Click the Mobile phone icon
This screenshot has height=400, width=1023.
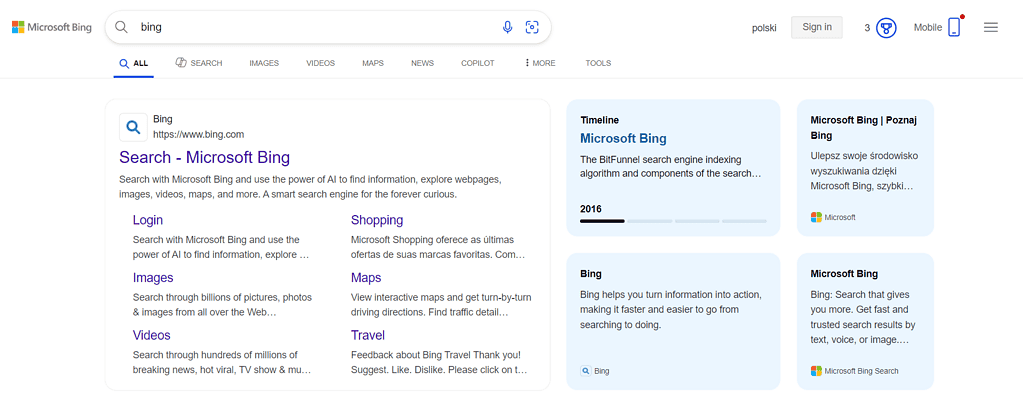click(x=953, y=27)
